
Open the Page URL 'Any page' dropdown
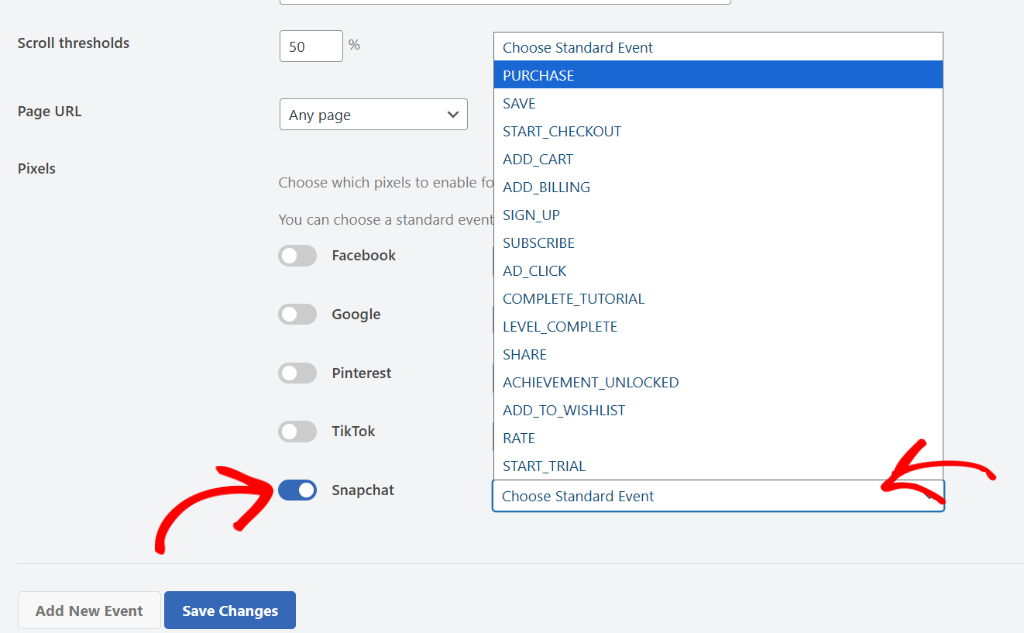(373, 115)
